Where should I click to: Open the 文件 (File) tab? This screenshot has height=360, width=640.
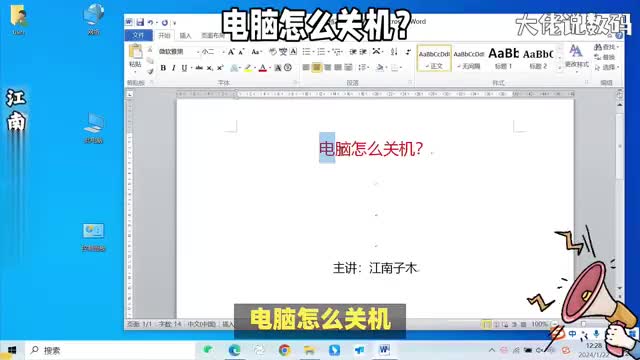pos(138,36)
